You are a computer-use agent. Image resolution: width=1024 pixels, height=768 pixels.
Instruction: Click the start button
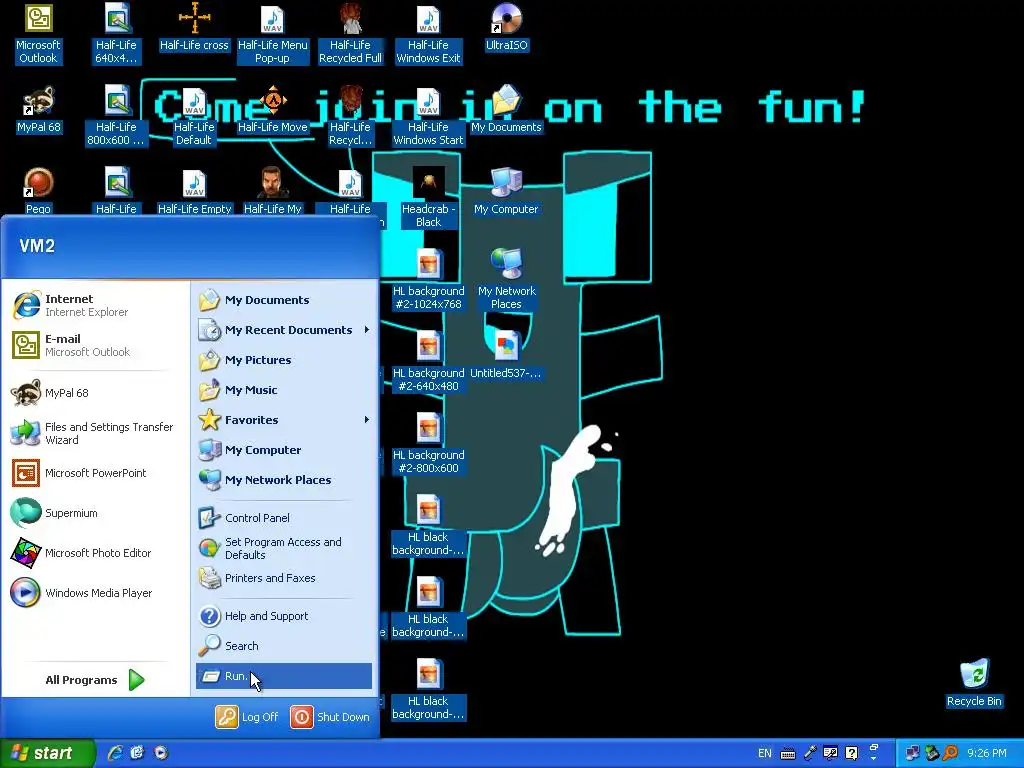[x=47, y=753]
